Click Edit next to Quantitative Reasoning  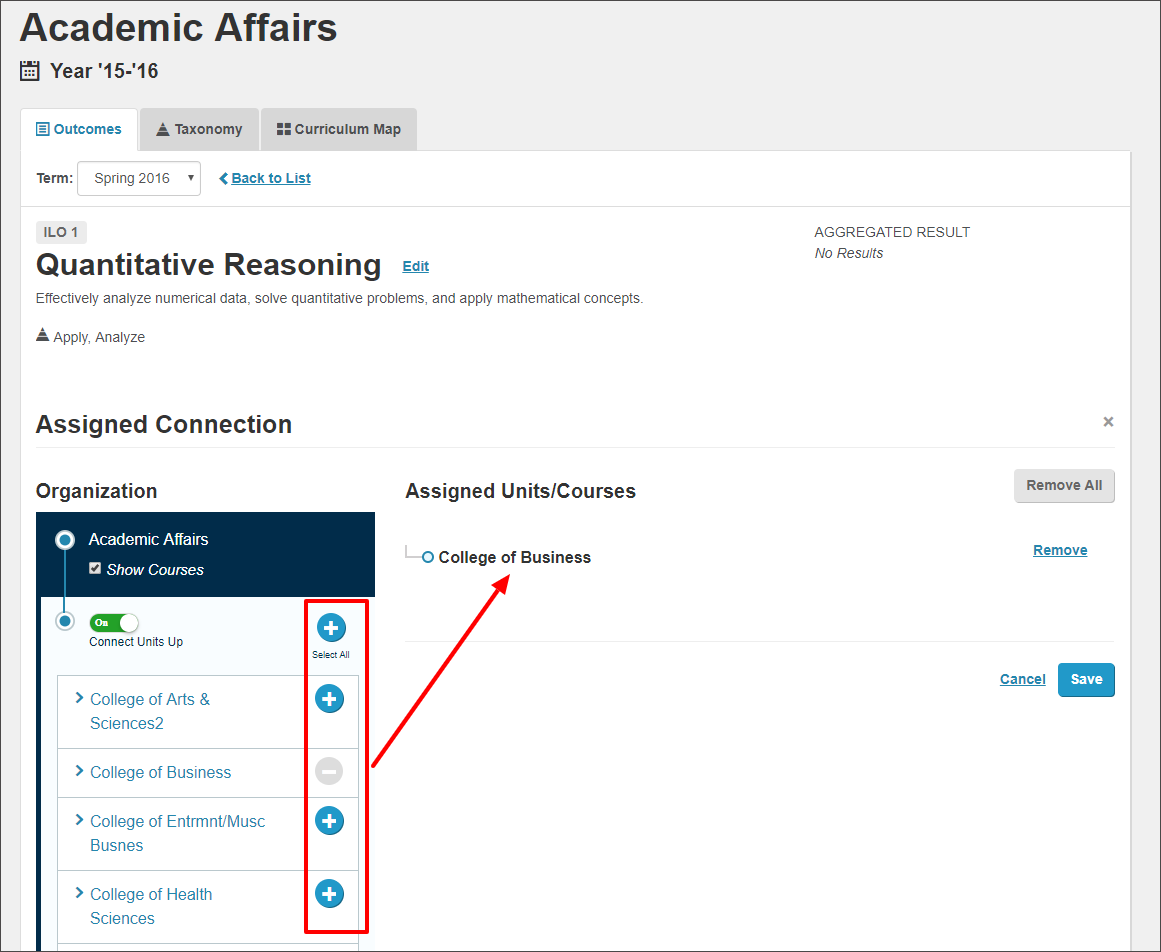(x=415, y=267)
